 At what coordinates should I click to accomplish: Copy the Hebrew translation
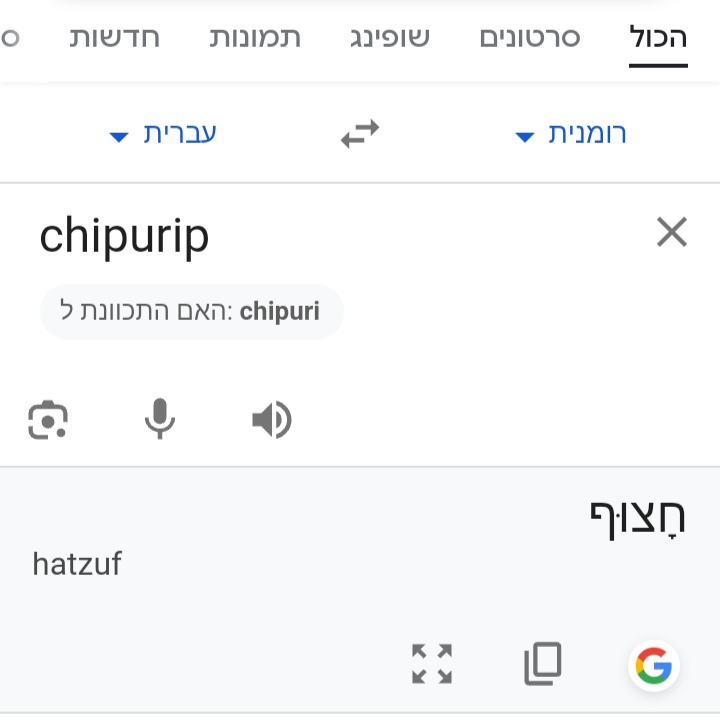coord(543,664)
